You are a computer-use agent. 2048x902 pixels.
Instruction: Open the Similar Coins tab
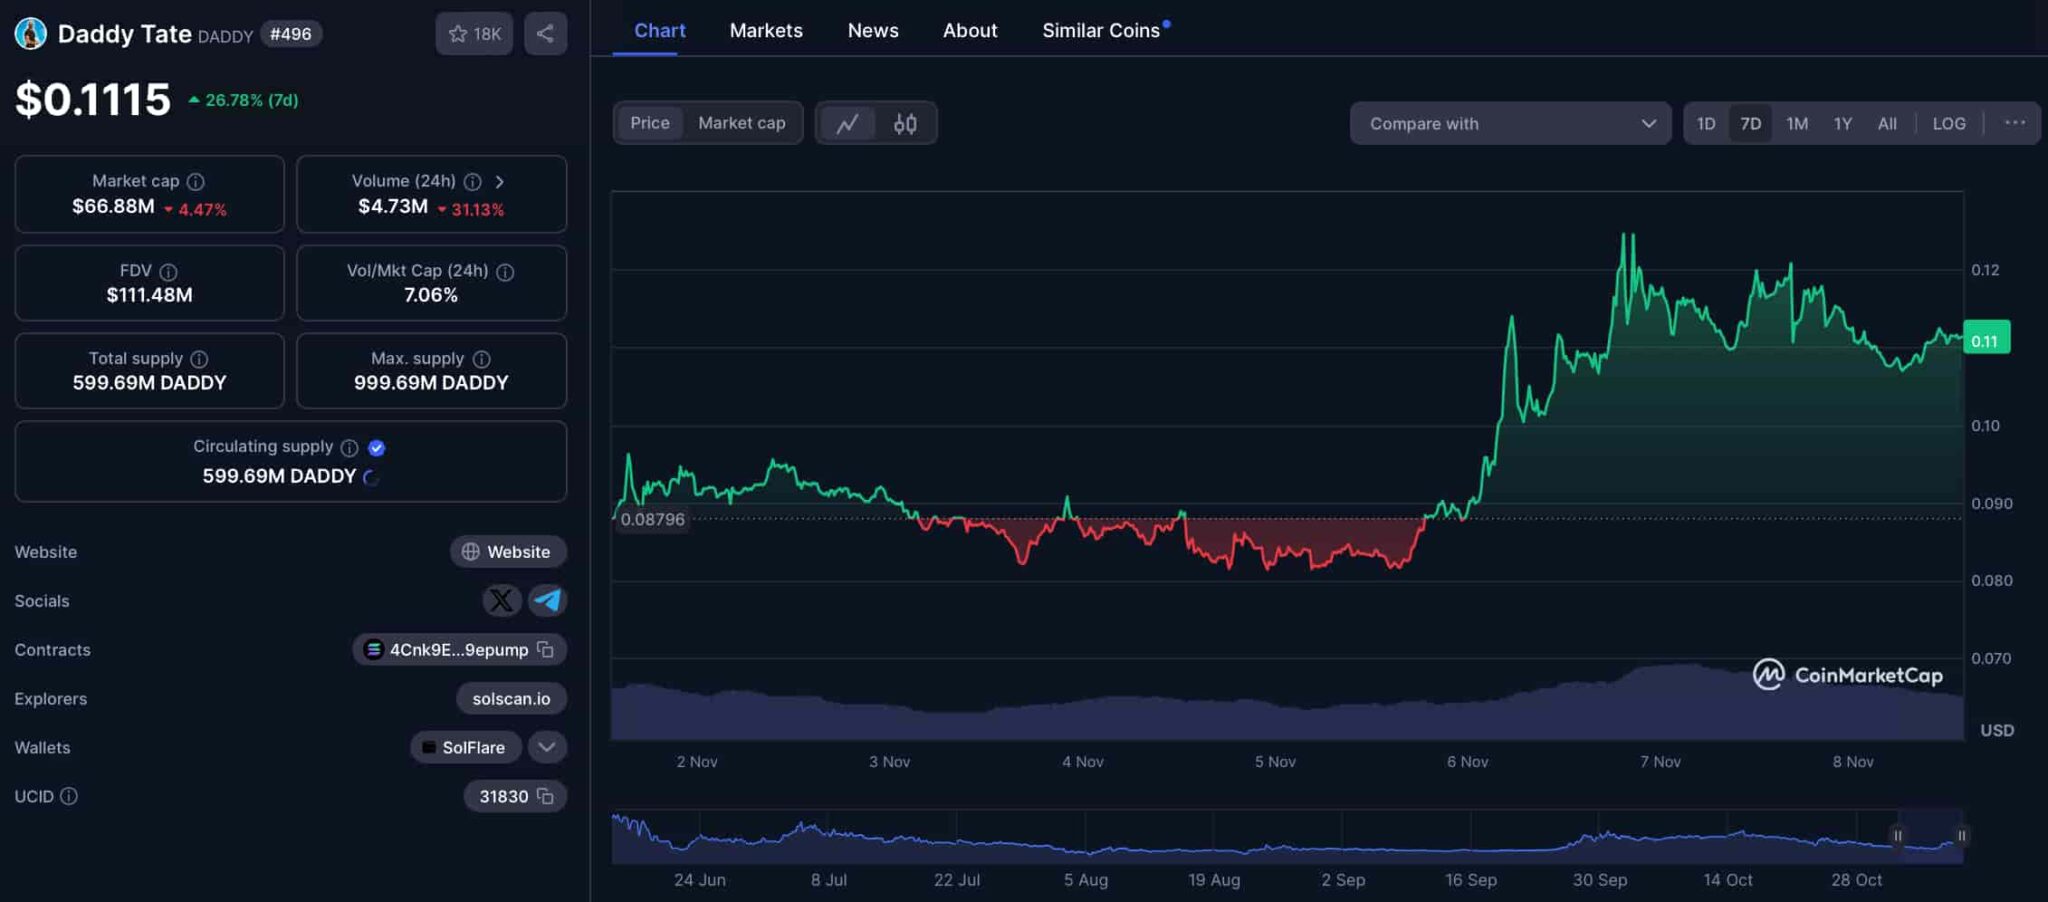coord(1101,31)
